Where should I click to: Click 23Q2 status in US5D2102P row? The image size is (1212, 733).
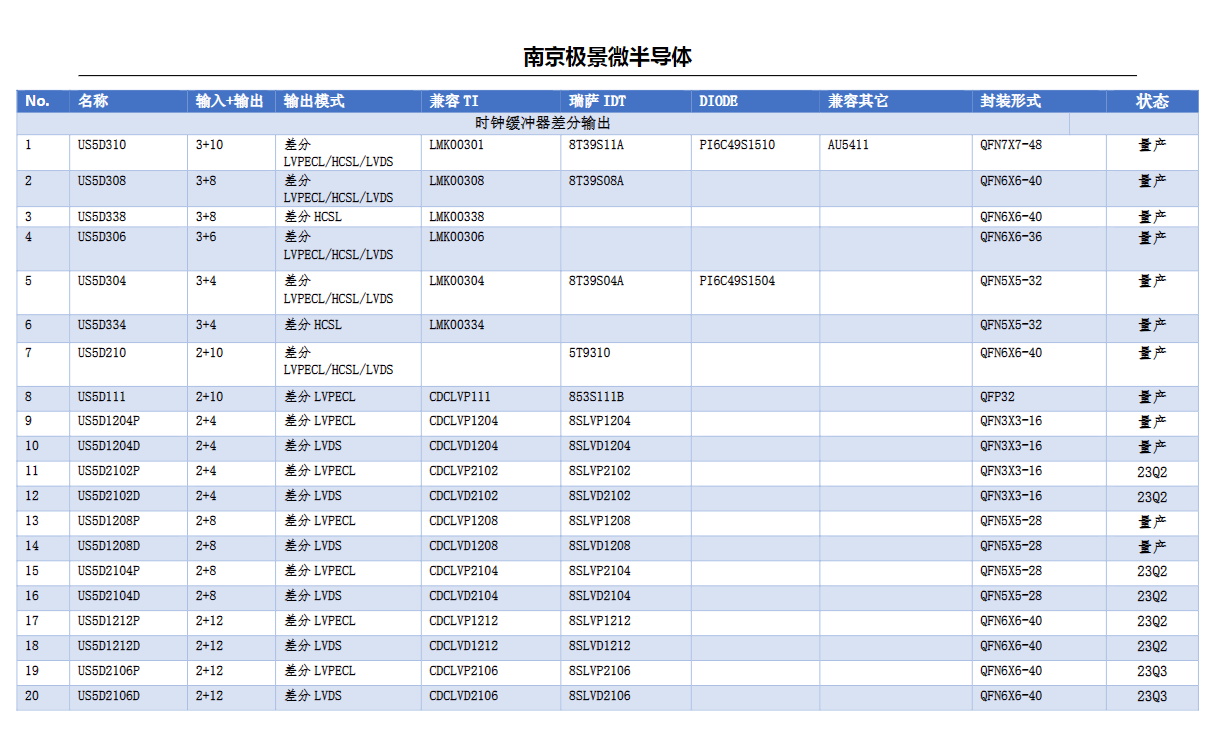point(1152,472)
